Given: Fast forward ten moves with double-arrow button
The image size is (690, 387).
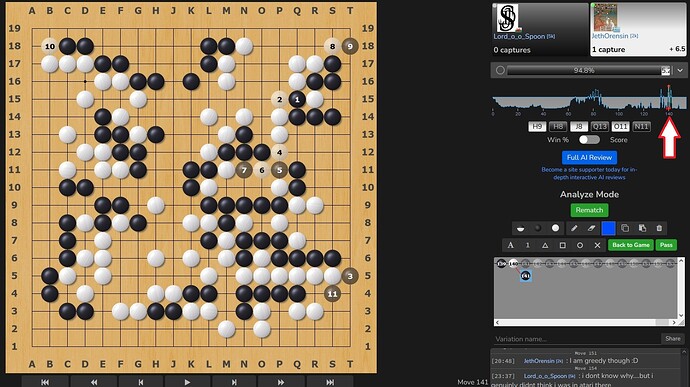Looking at the screenshot, I should tap(281, 382).
